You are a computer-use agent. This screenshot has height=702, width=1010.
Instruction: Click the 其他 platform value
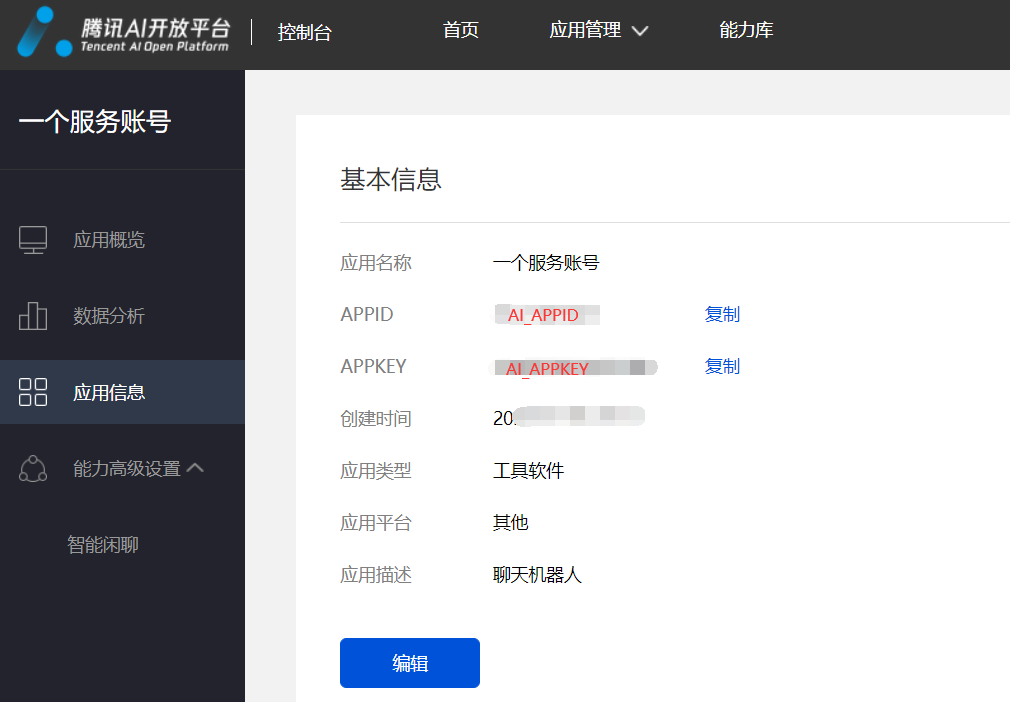(x=511, y=522)
